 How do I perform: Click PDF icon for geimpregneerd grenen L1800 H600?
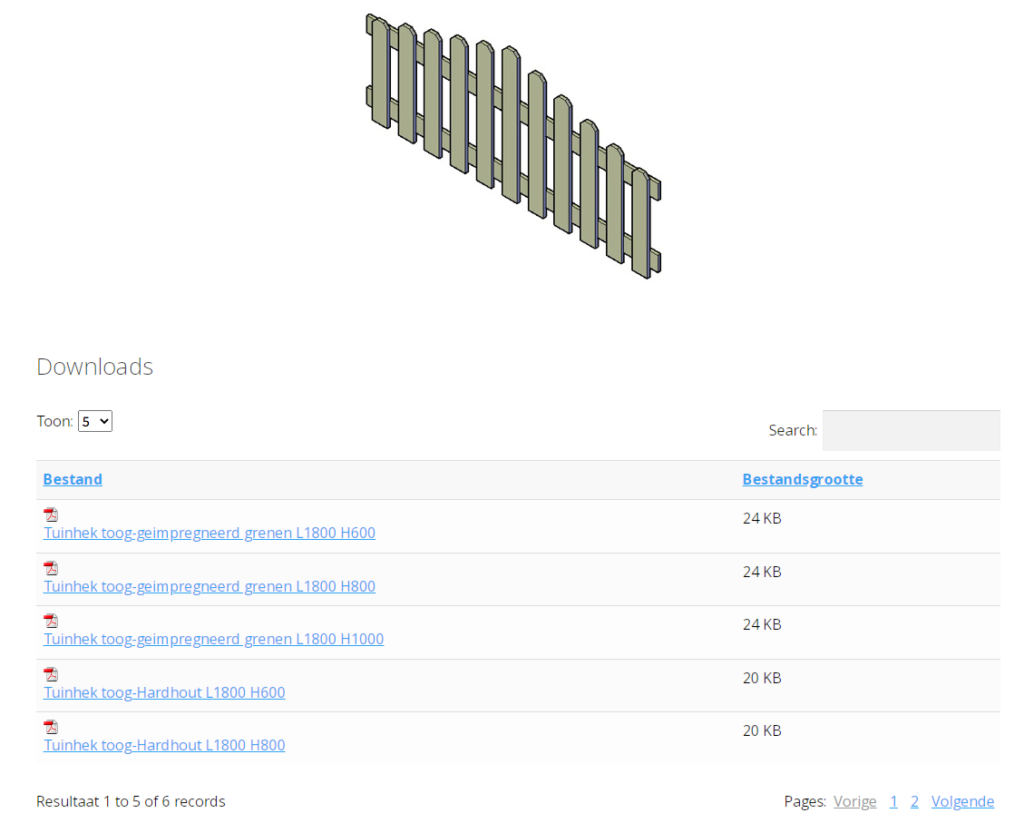51,515
